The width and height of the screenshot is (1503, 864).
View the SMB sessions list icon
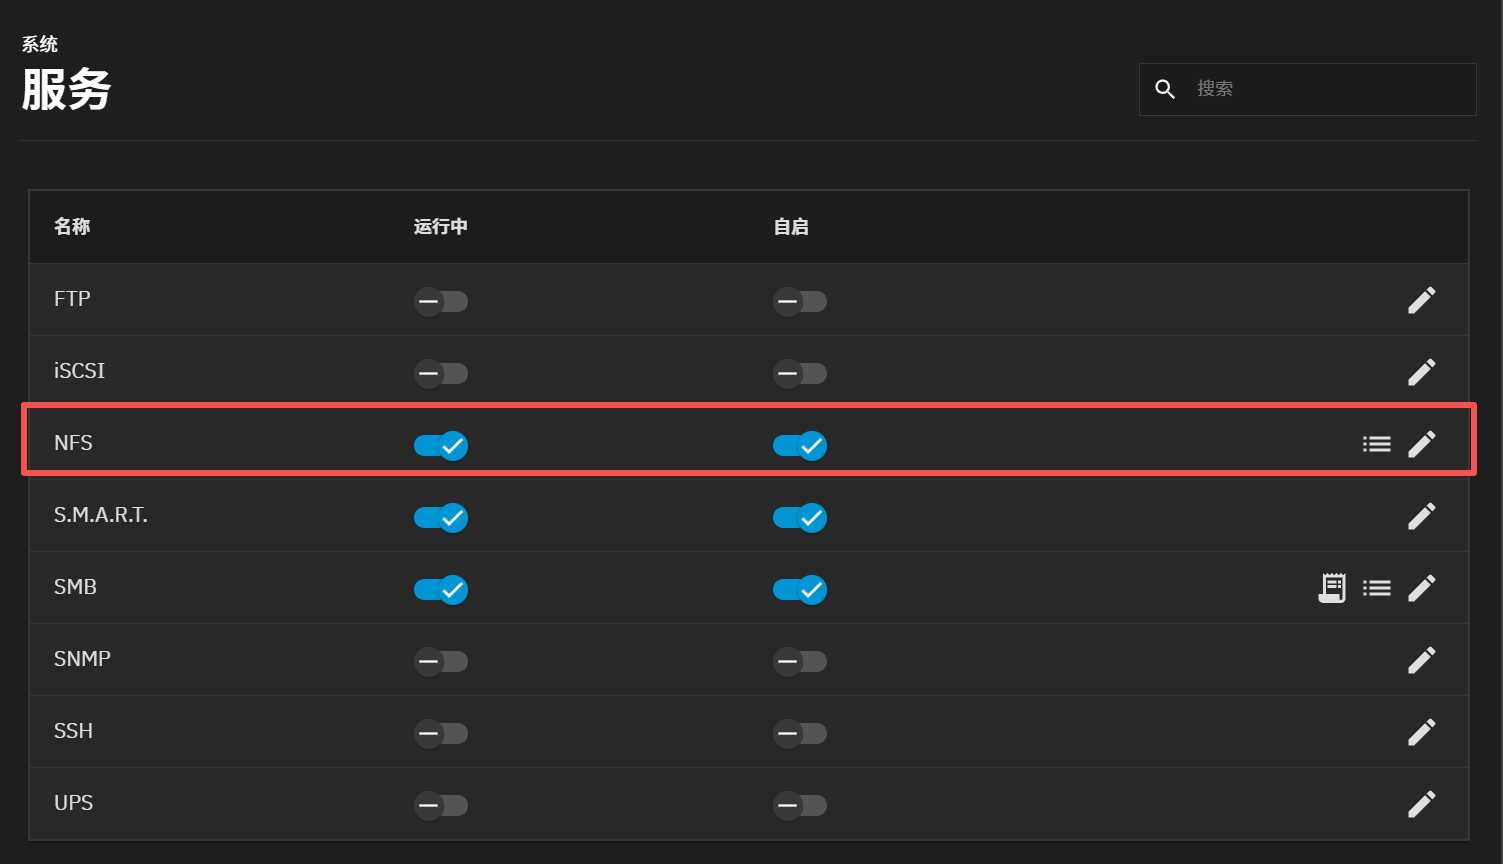[x=1376, y=588]
